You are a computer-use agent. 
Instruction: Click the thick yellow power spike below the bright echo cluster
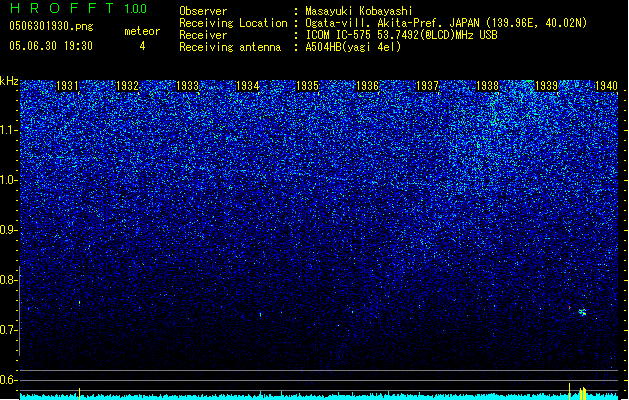(583, 394)
